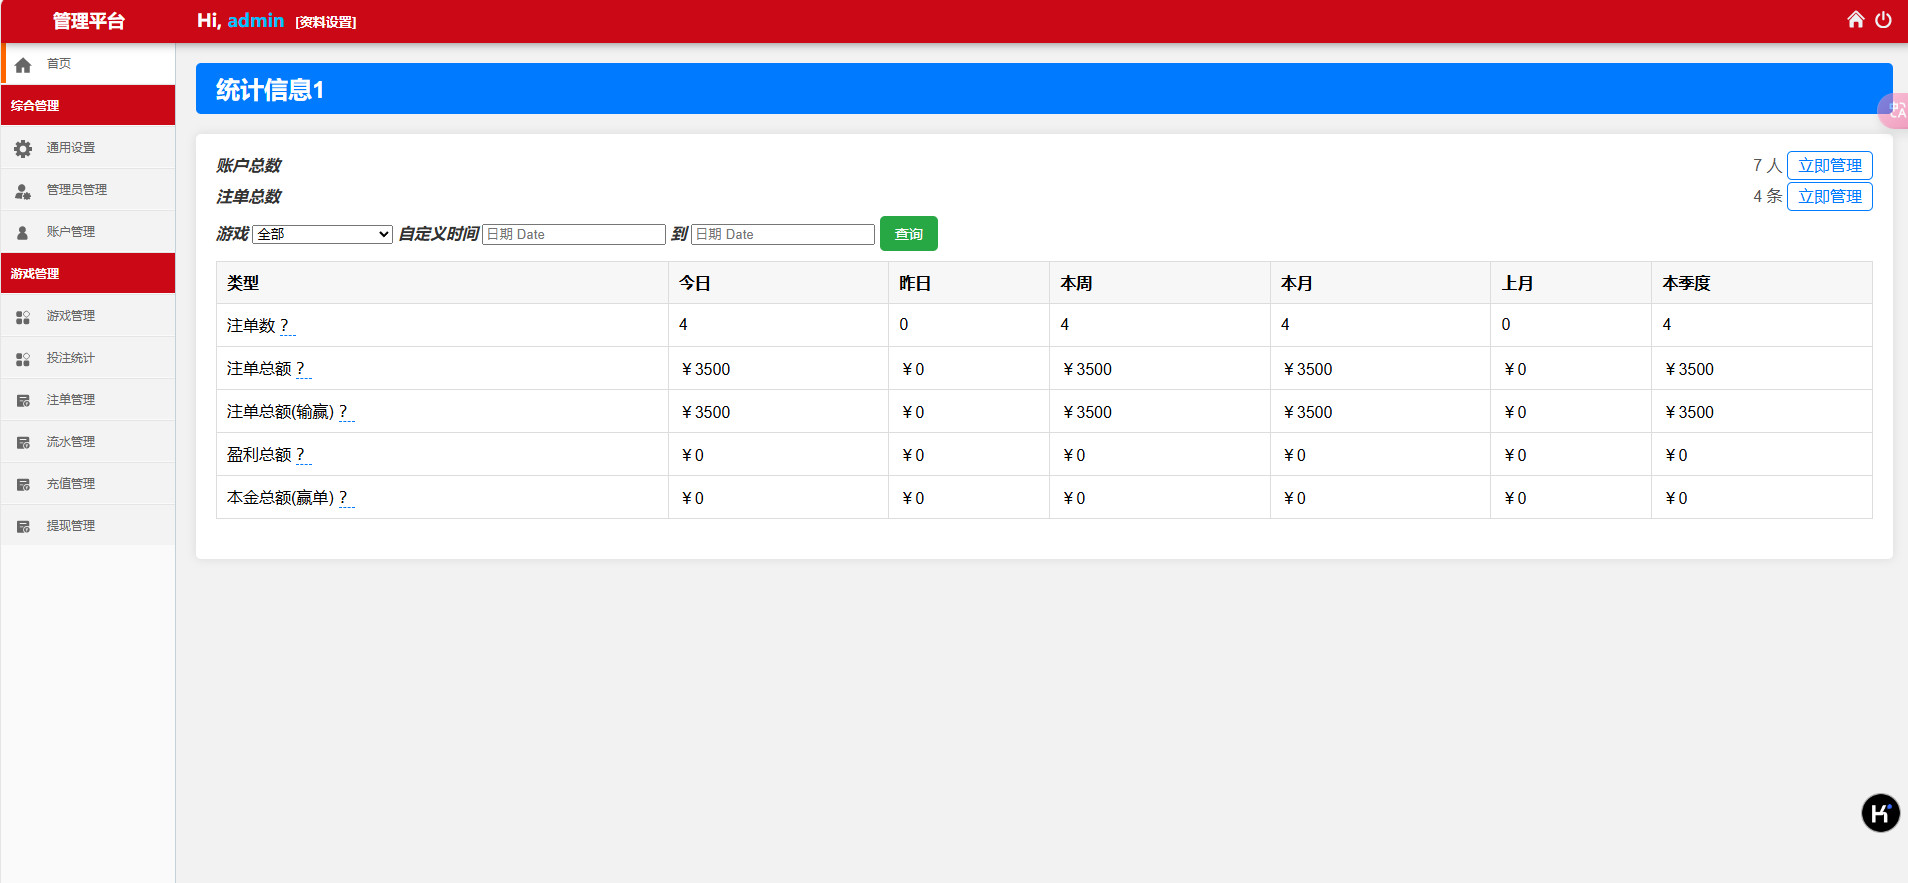Click the gear icon beside 通用设置
This screenshot has height=883, width=1908.
[23, 148]
